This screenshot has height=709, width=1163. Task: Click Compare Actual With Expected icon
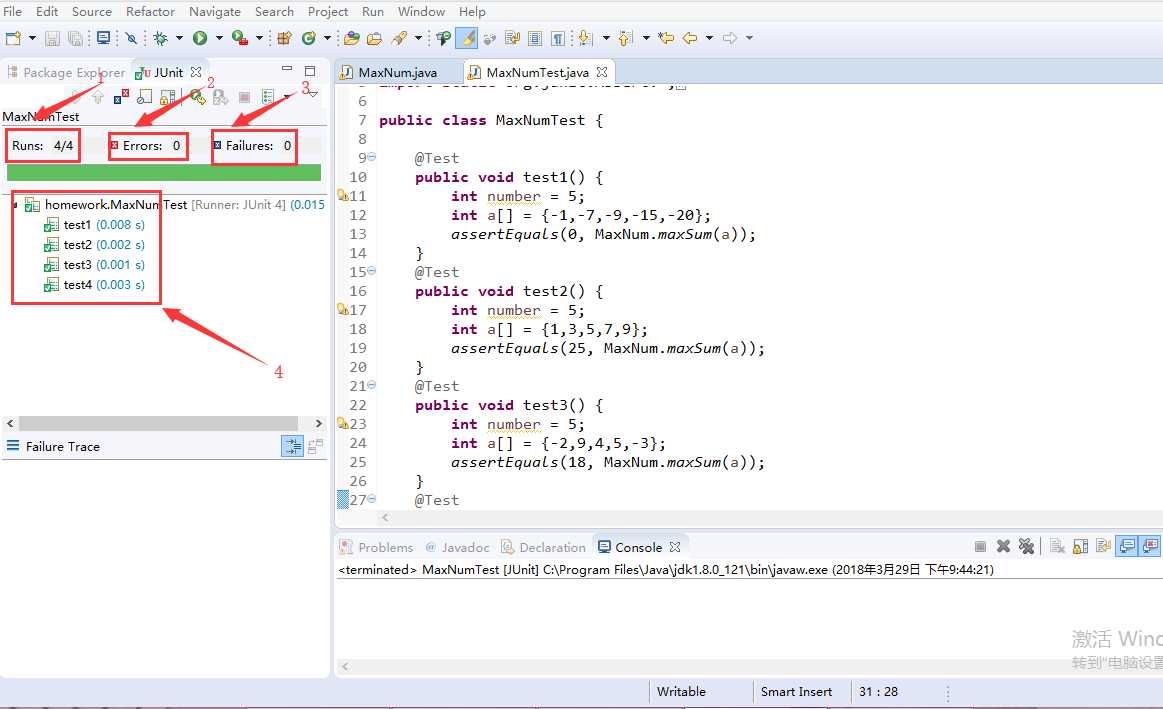315,446
